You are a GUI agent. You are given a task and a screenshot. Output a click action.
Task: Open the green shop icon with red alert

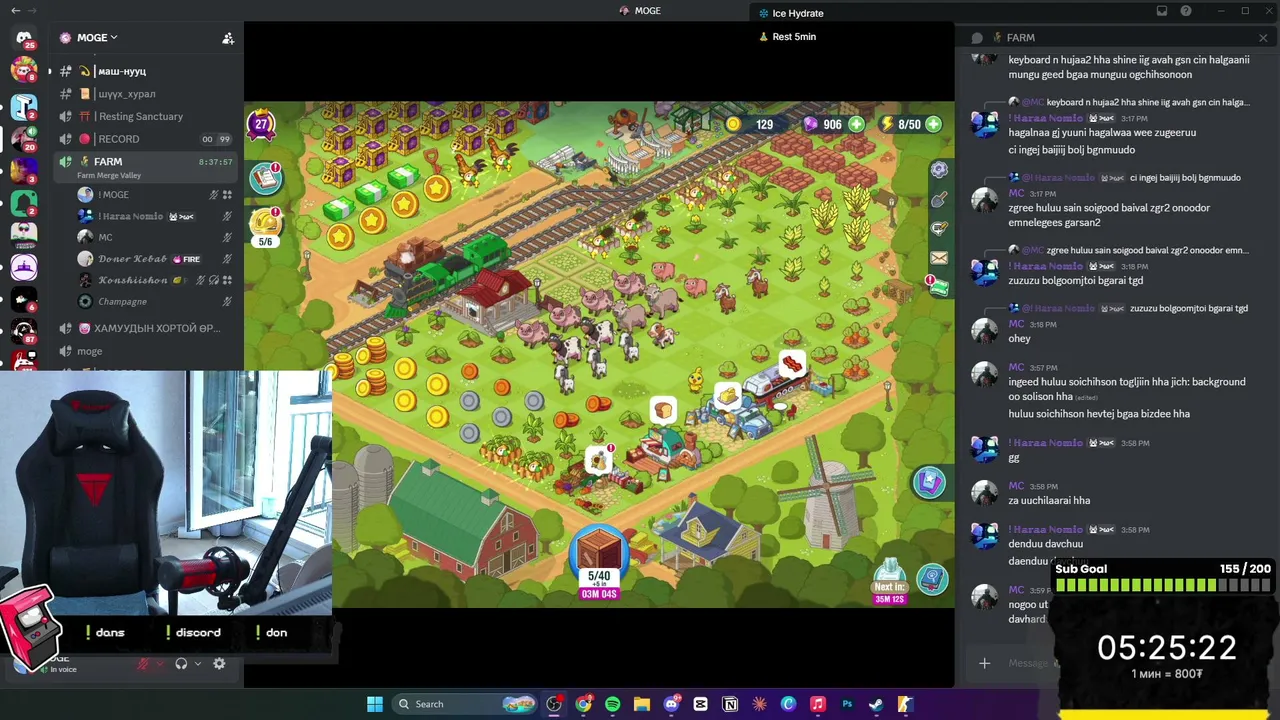(x=938, y=287)
